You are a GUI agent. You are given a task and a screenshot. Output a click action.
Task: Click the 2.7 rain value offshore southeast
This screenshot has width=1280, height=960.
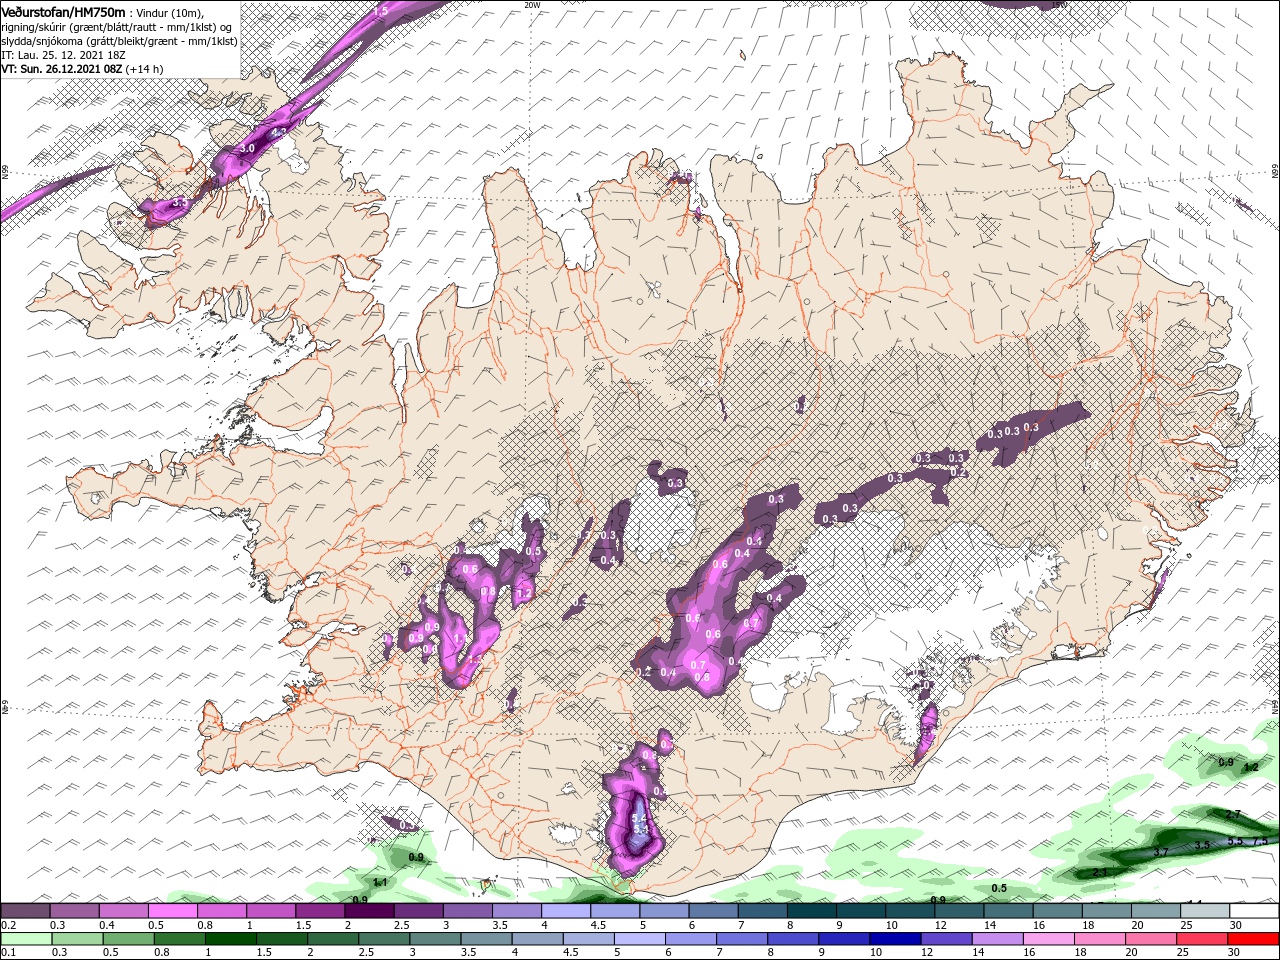(1233, 815)
